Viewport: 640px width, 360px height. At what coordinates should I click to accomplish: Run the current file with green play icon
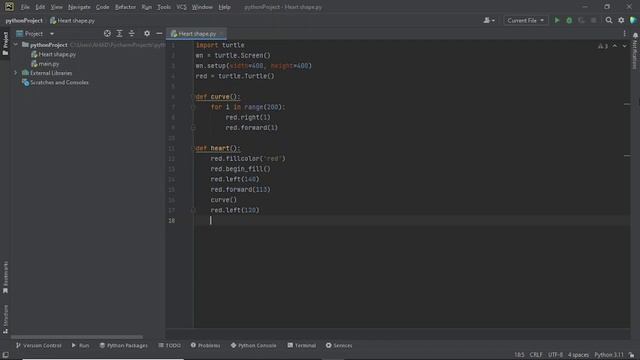pyautogui.click(x=557, y=20)
